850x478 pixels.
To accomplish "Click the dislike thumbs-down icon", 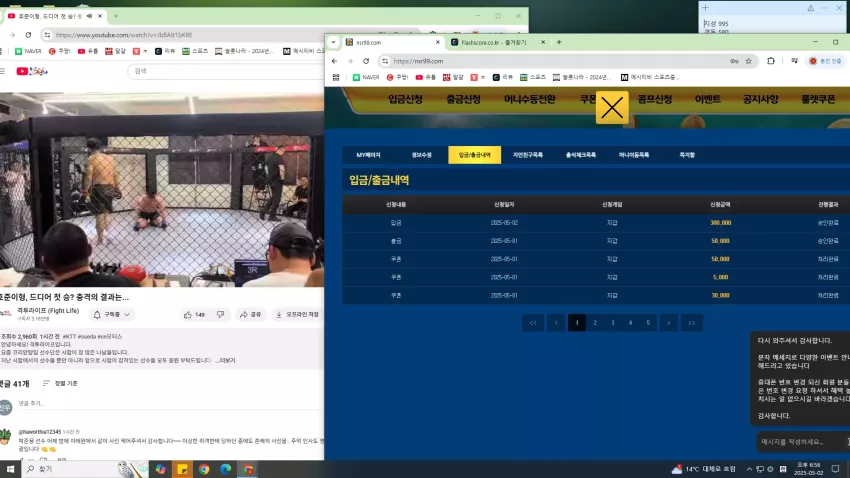I will 220,314.
